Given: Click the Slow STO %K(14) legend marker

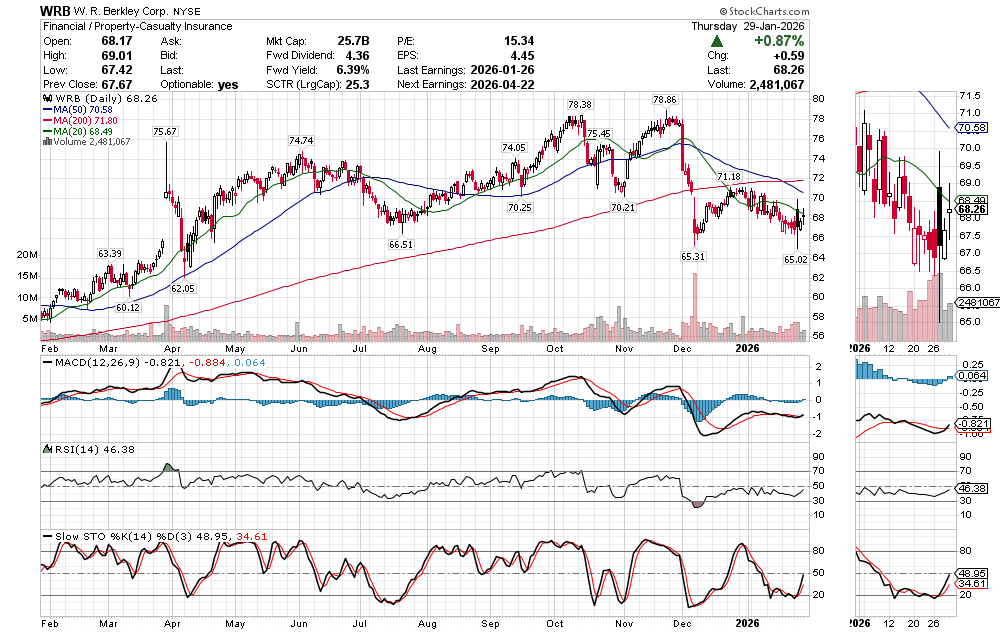Looking at the screenshot, I should point(47,537).
